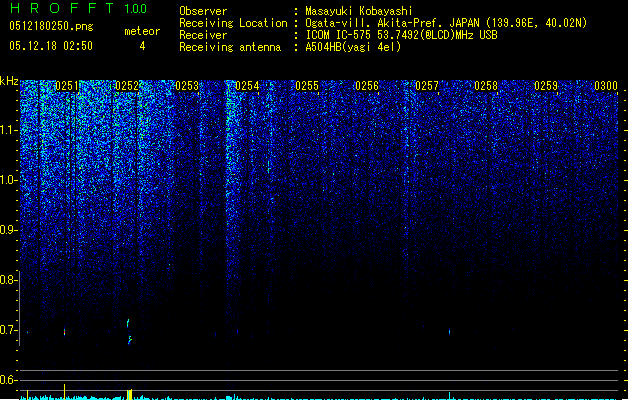Click the observer name Masayuki Kobayashi

pos(359,11)
